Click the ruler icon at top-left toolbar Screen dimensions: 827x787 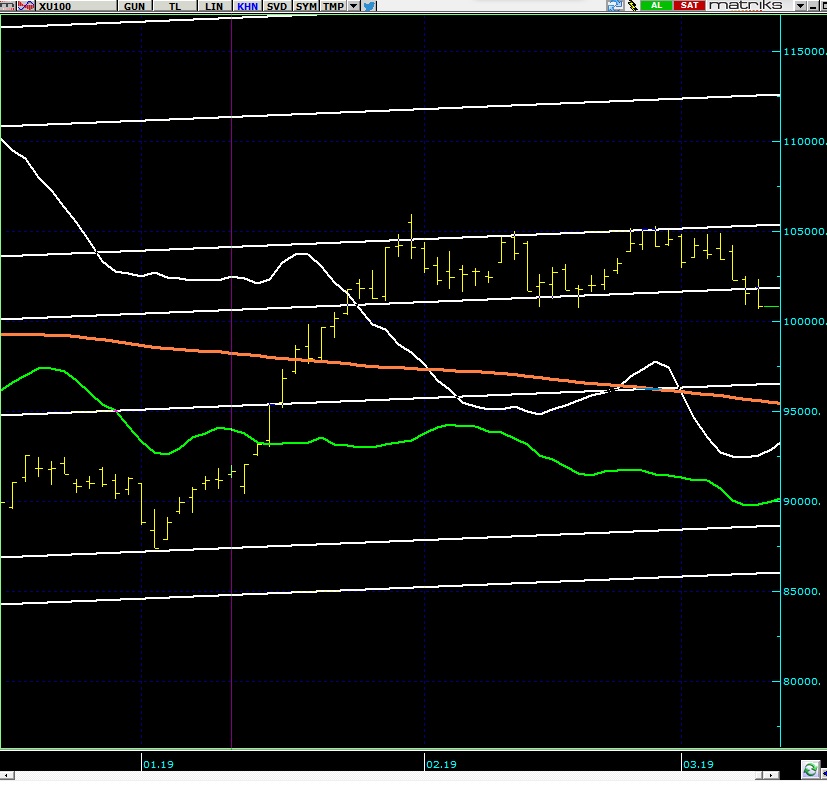[x=7, y=6]
